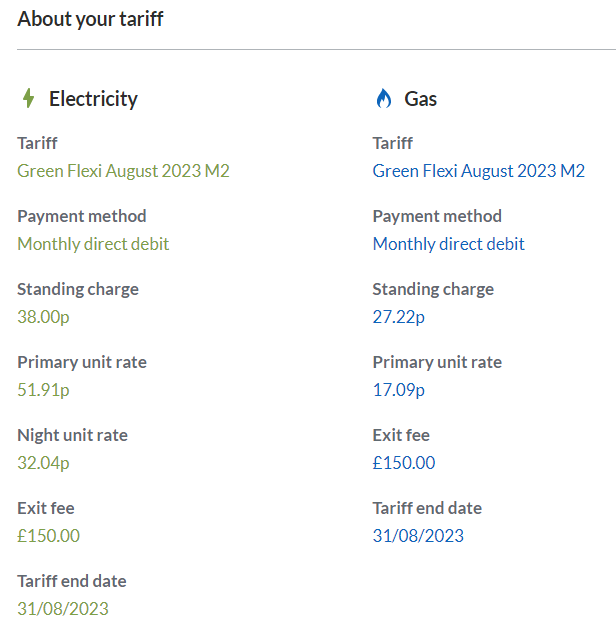Click the gas tariff end date 31/08/2023
Screen dimensions: 616x641
point(418,536)
